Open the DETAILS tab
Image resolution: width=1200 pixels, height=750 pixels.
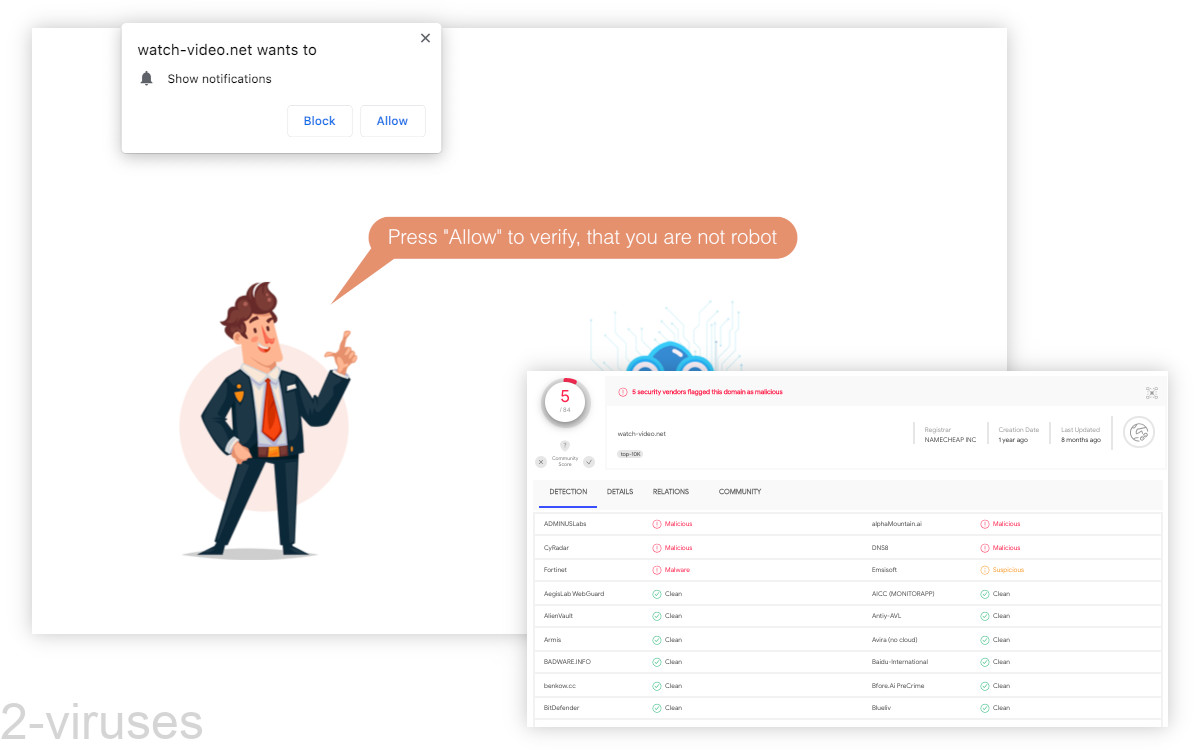(620, 492)
